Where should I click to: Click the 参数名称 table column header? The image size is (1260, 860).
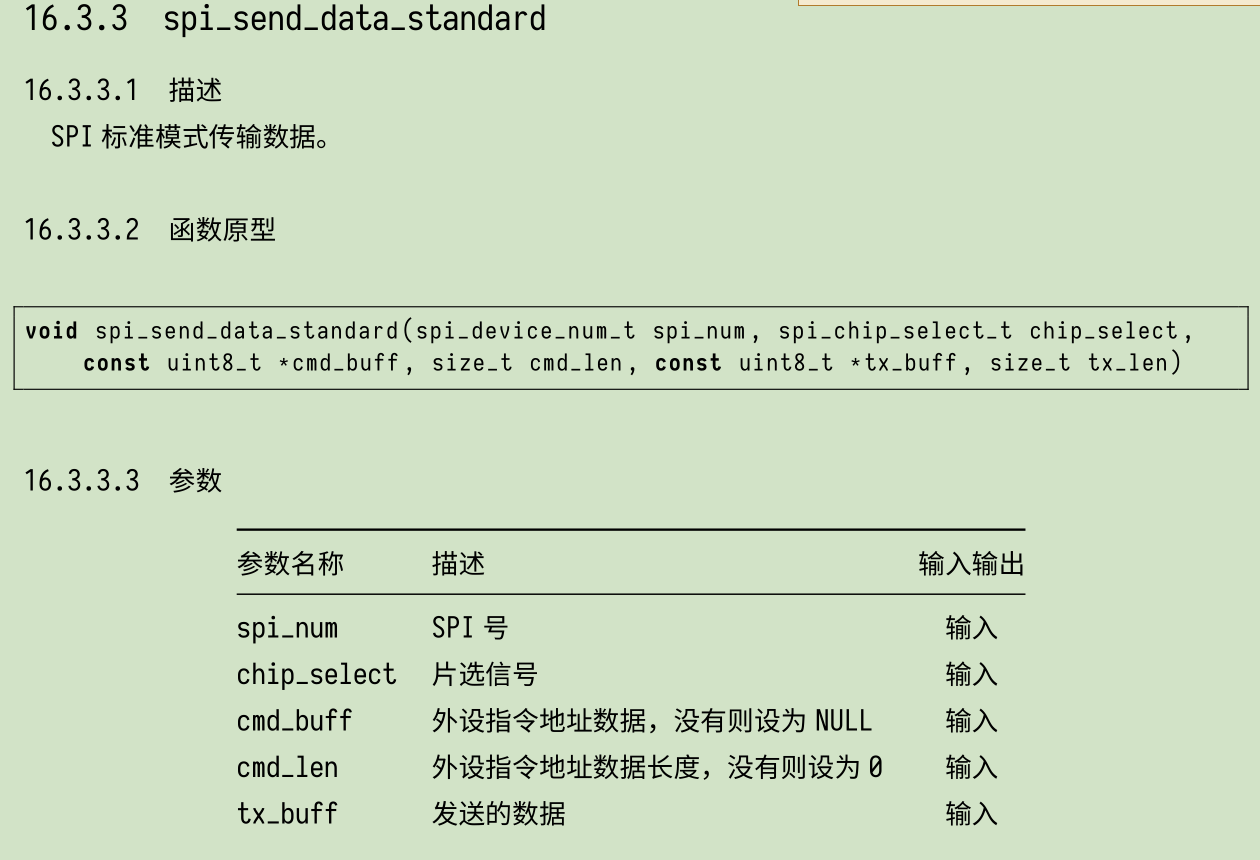click(290, 564)
